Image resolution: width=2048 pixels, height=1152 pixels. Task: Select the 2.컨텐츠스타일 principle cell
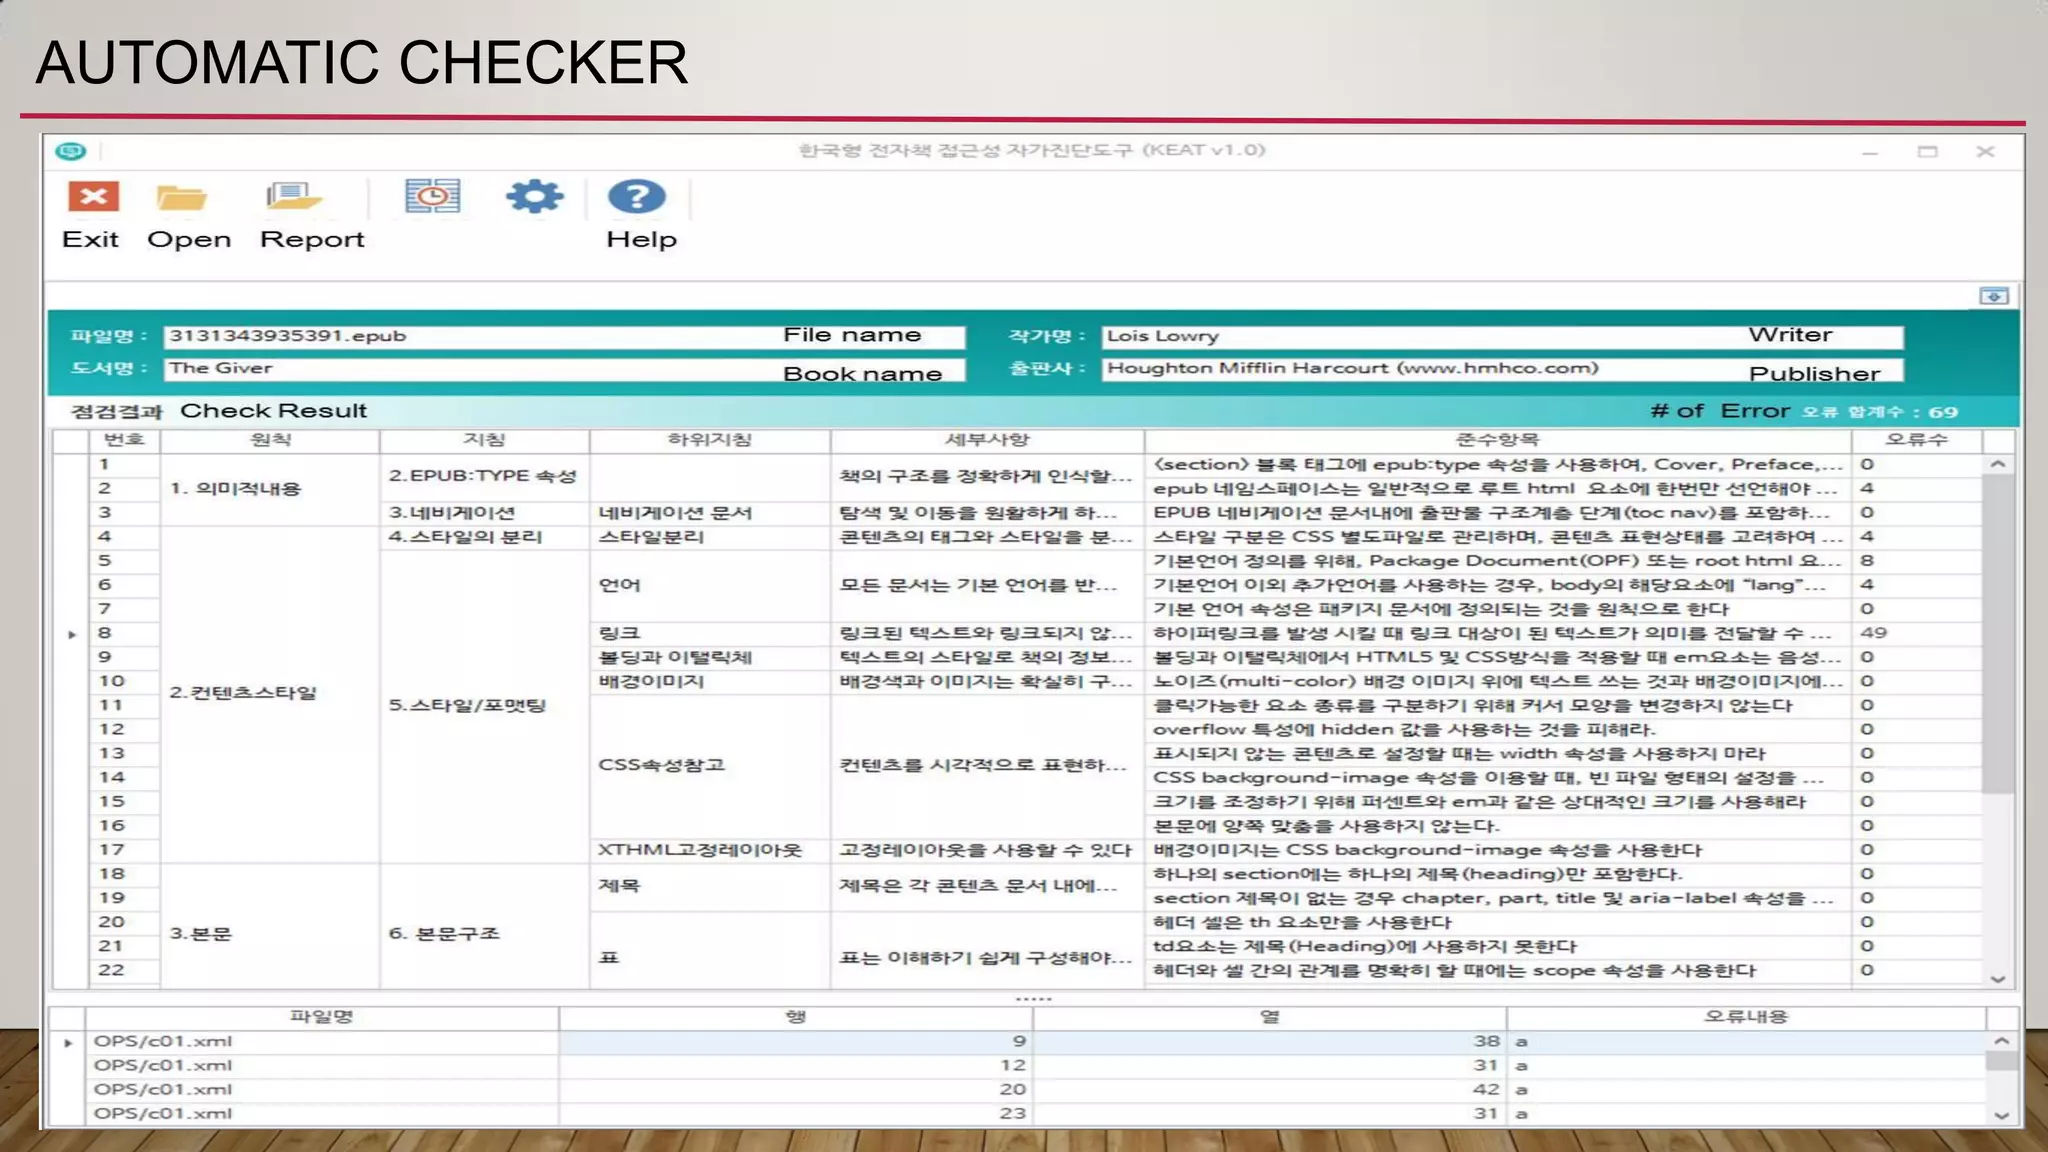pos(270,693)
